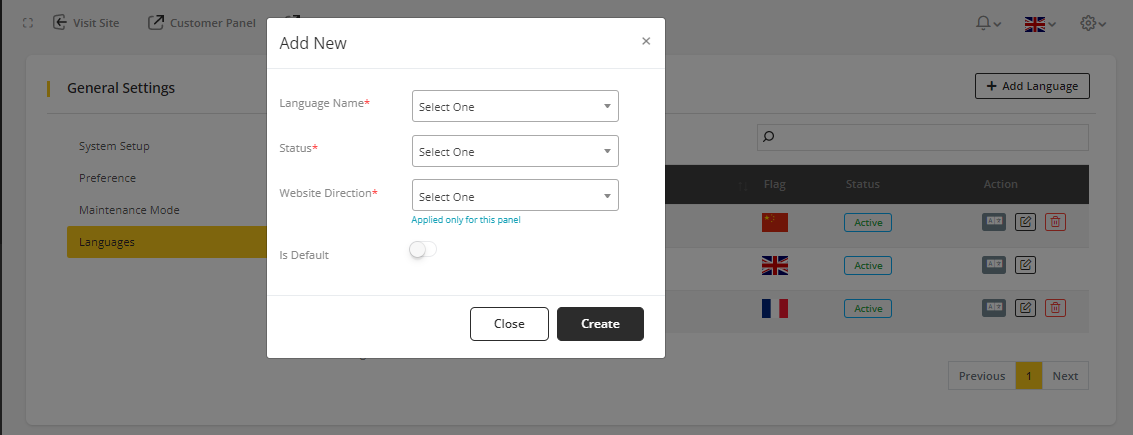The image size is (1133, 435).
Task: Click the language search field
Action: [922, 137]
